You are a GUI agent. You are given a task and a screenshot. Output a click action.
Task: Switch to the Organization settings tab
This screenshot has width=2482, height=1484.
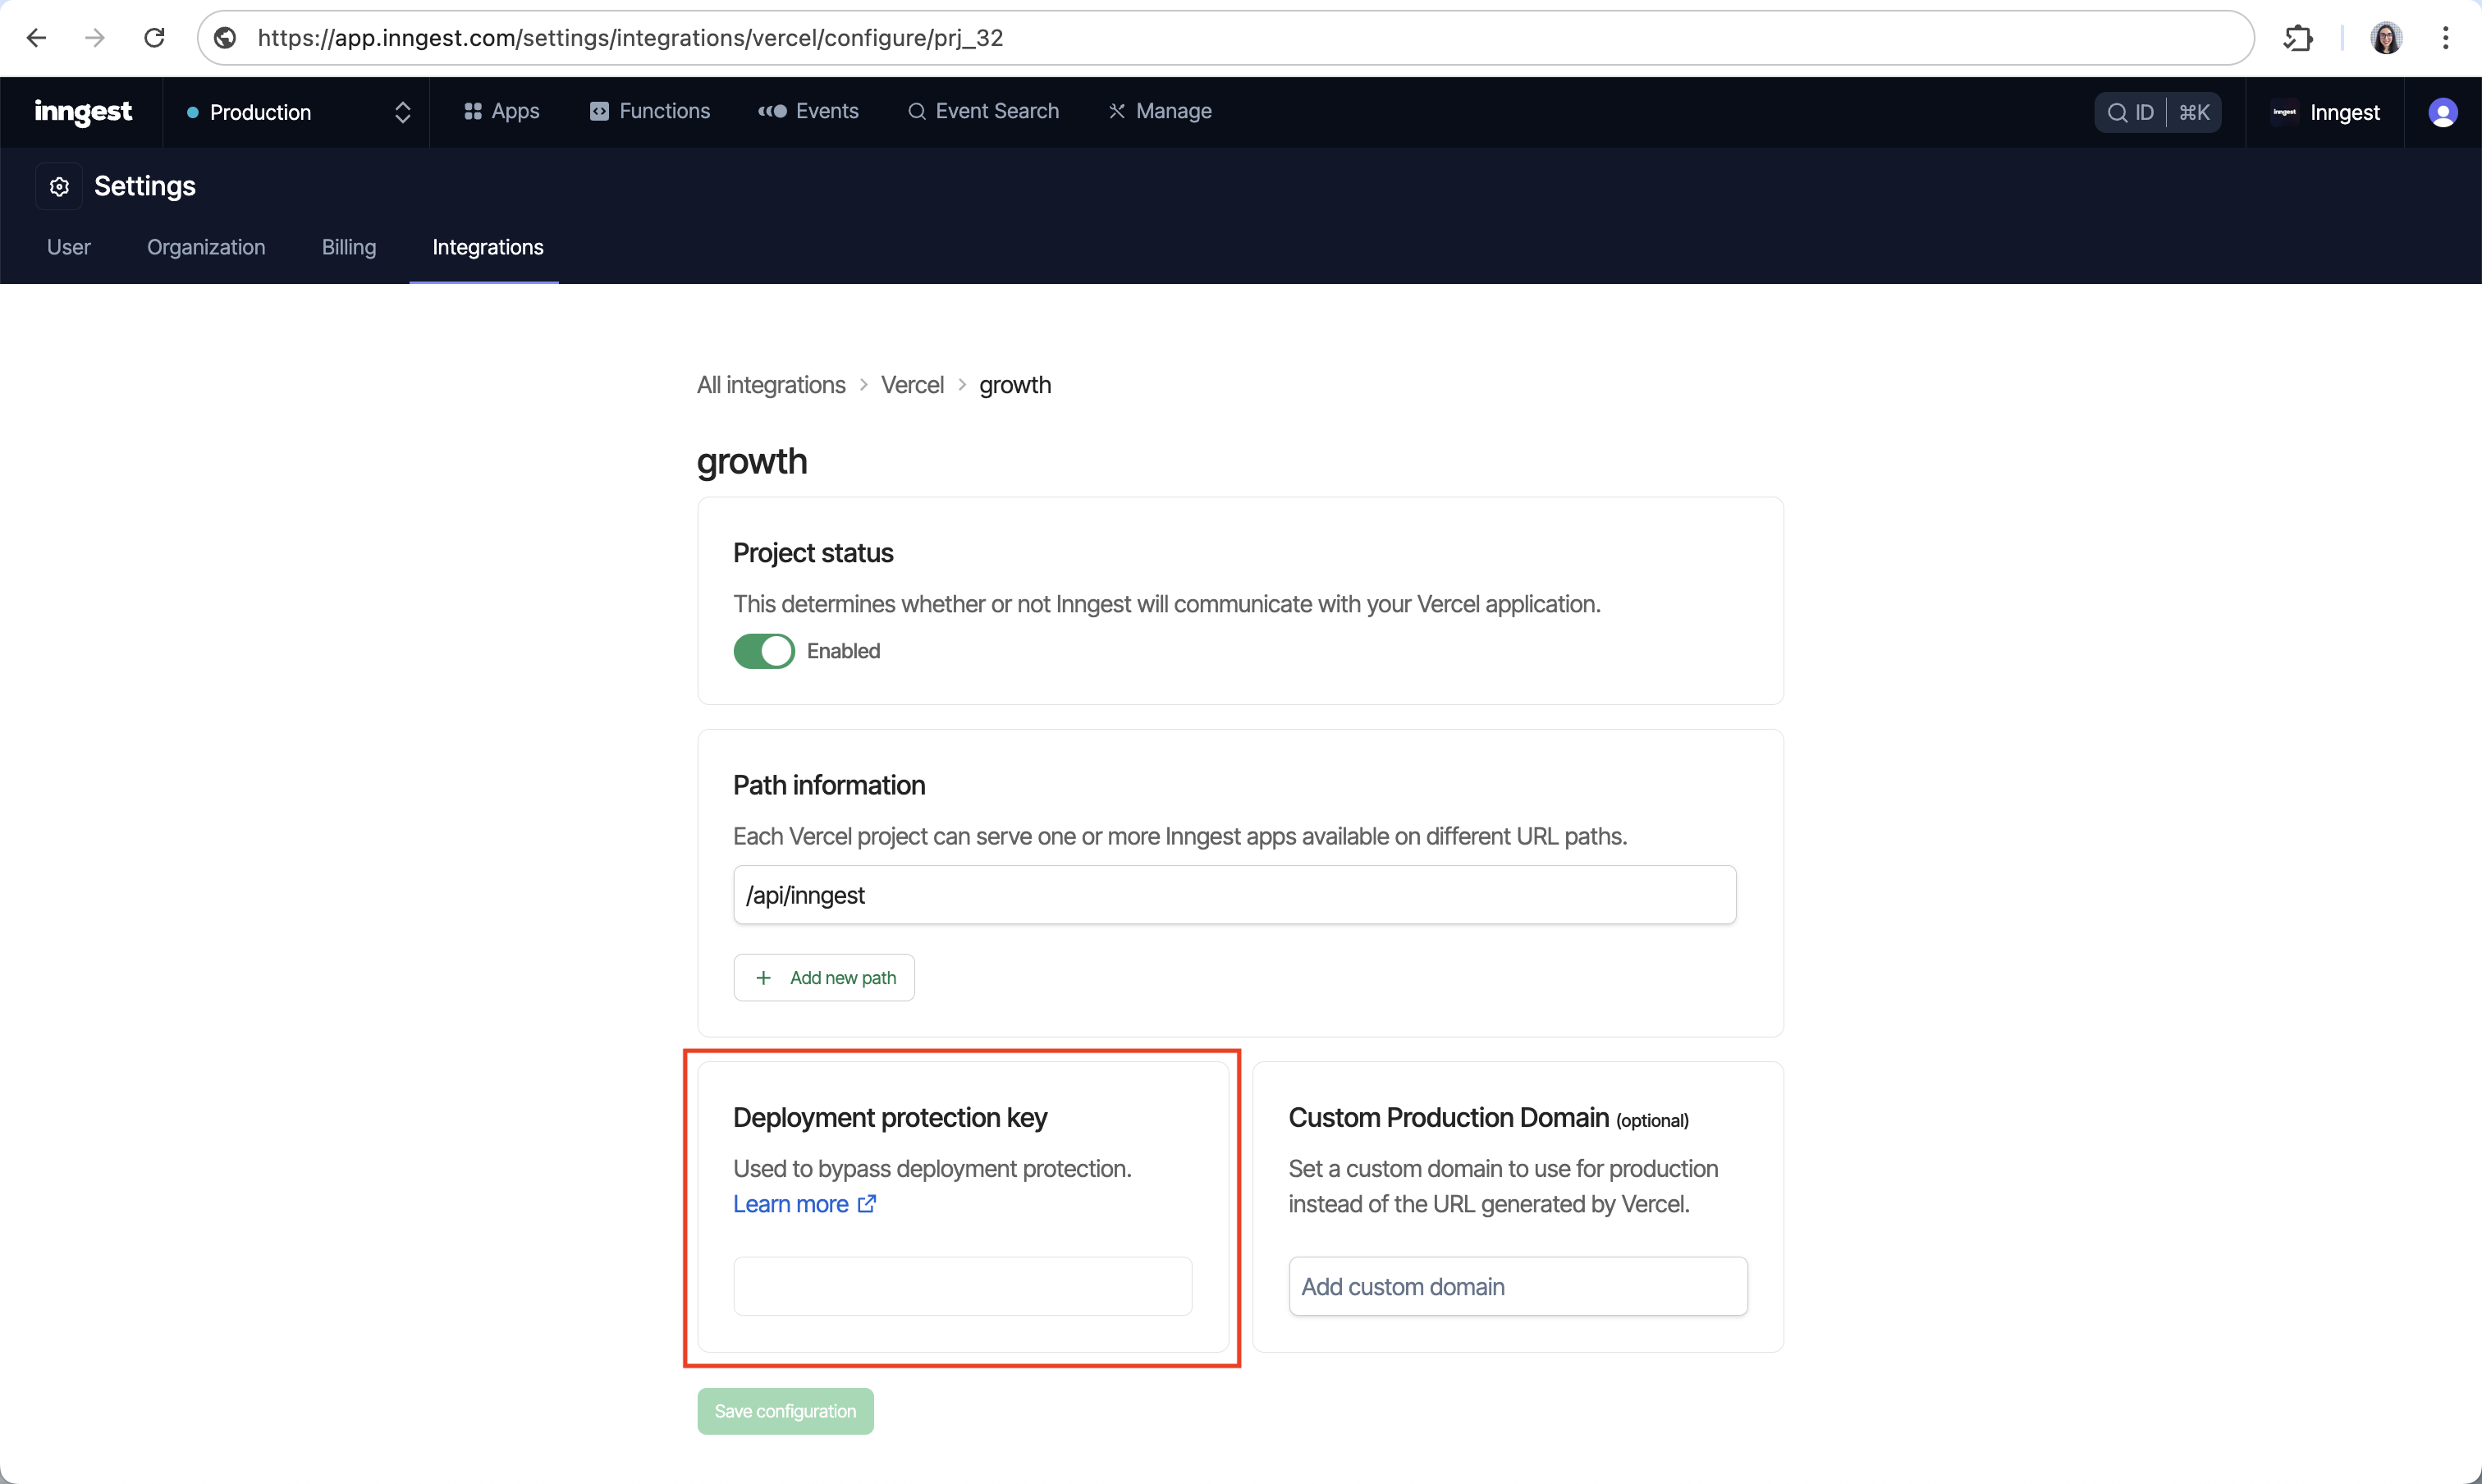point(206,247)
